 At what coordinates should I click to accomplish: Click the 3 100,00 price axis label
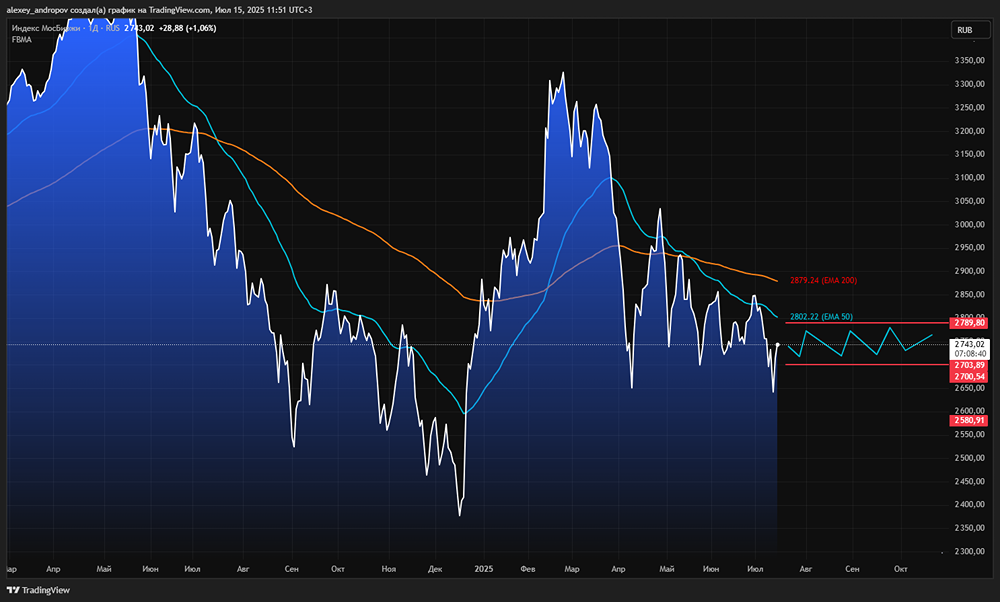[969, 177]
